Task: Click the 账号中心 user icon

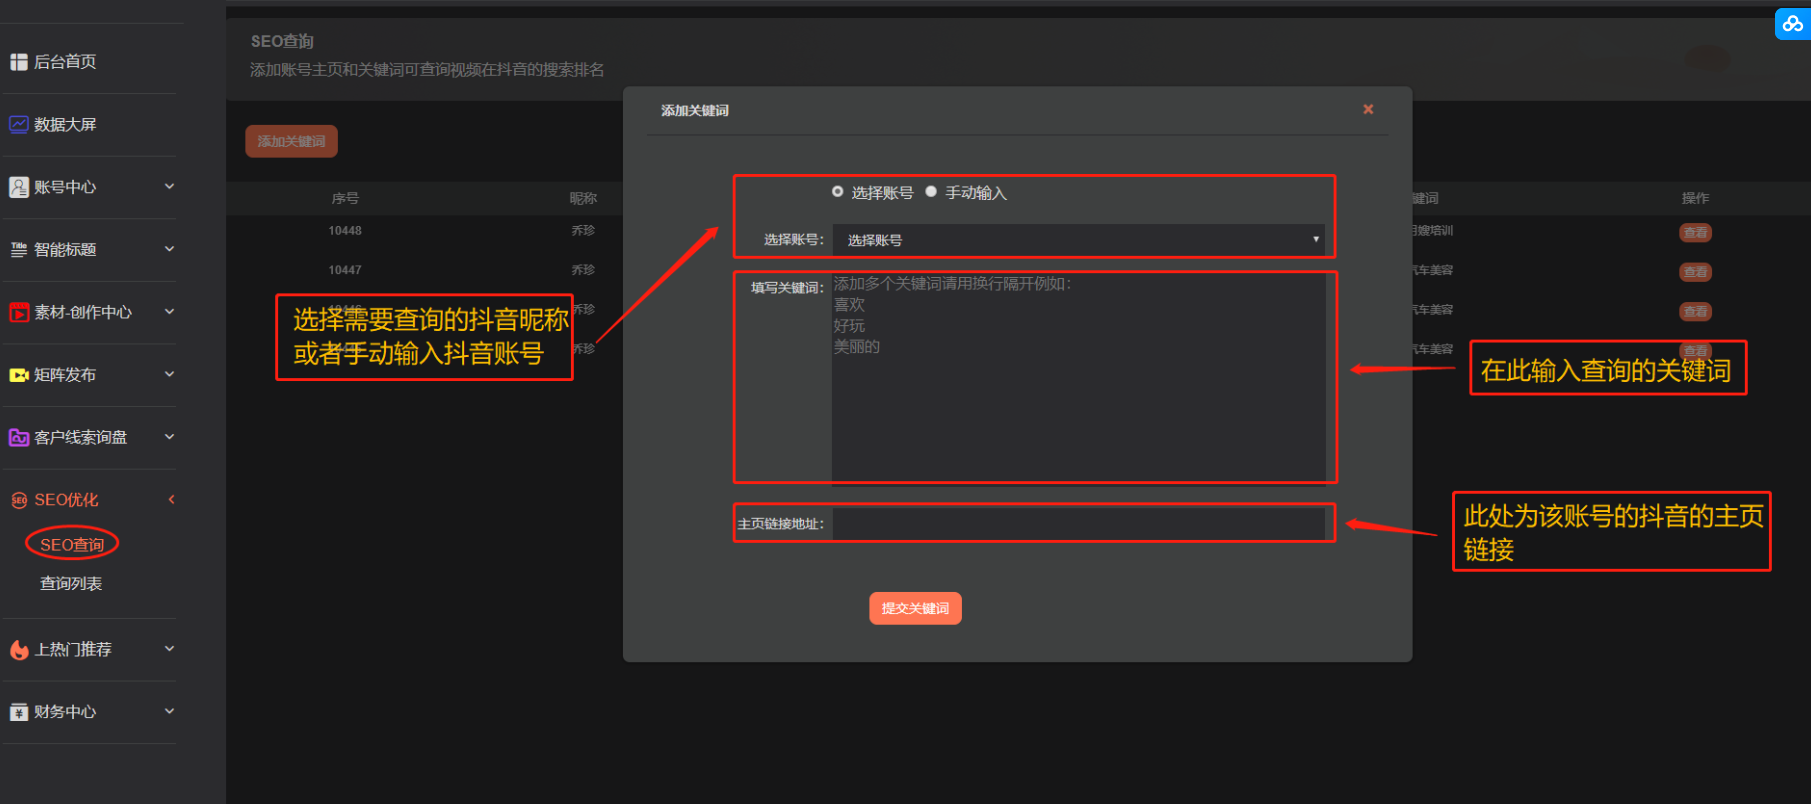Action: click(19, 187)
